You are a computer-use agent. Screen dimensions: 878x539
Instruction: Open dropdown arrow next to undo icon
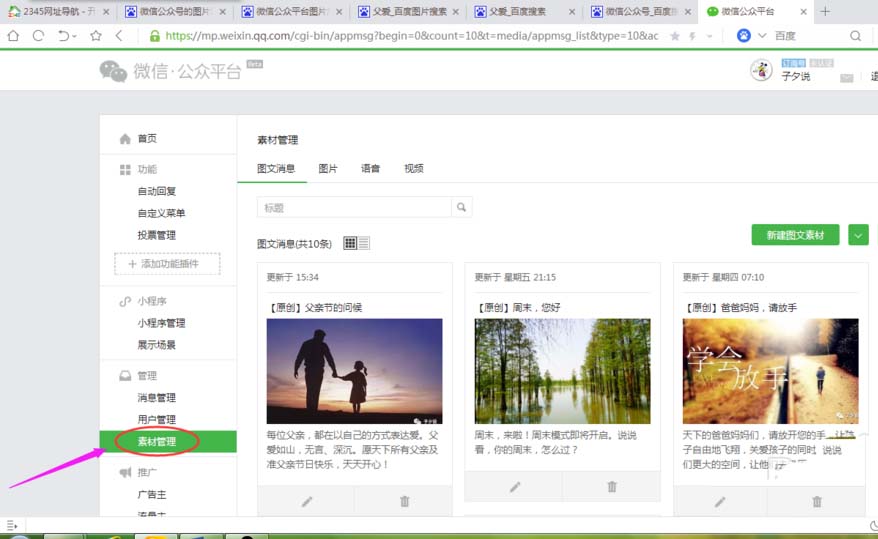coord(74,36)
